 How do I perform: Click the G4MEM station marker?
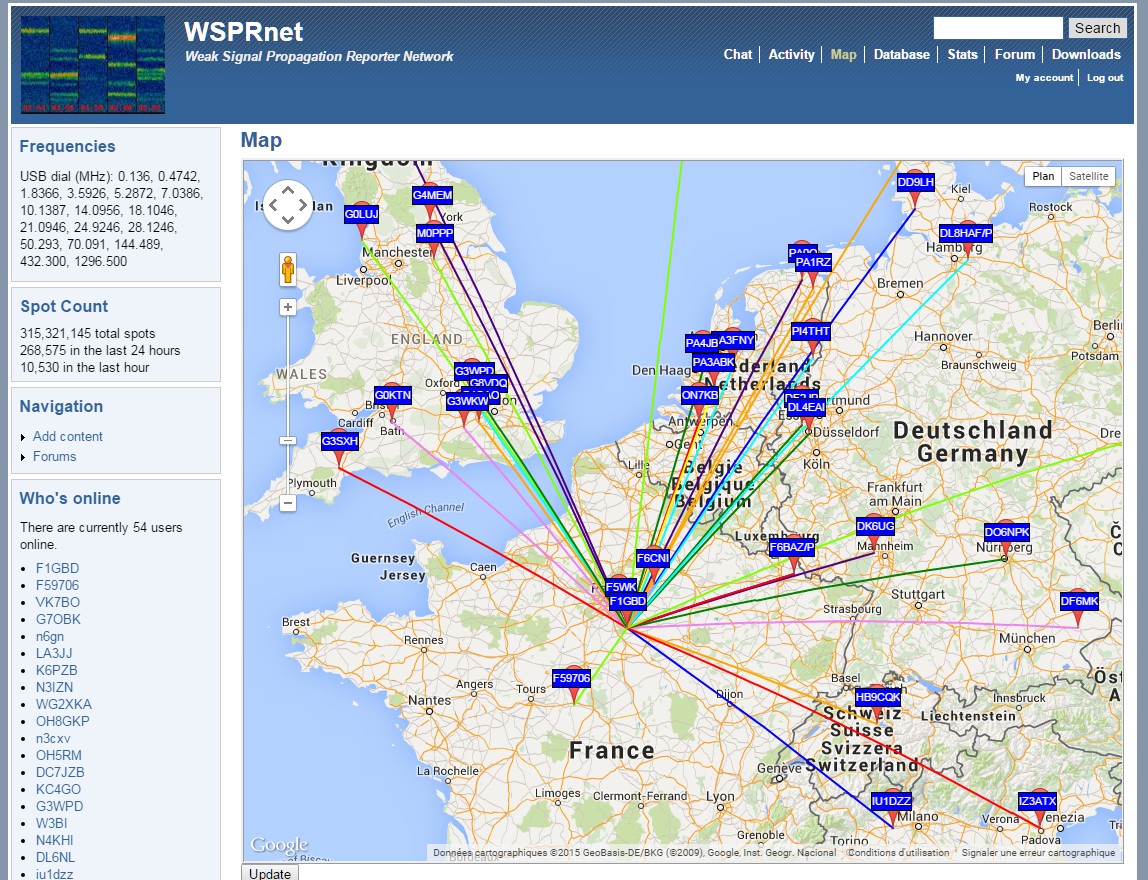pyautogui.click(x=432, y=195)
